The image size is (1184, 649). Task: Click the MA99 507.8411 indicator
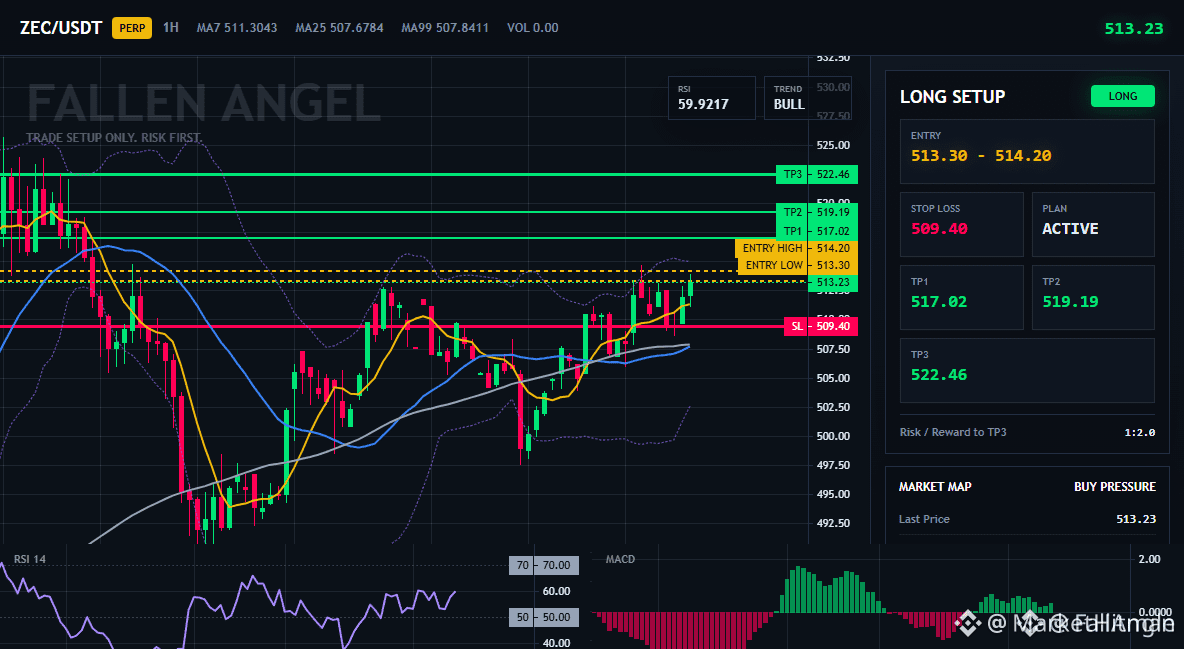point(445,28)
